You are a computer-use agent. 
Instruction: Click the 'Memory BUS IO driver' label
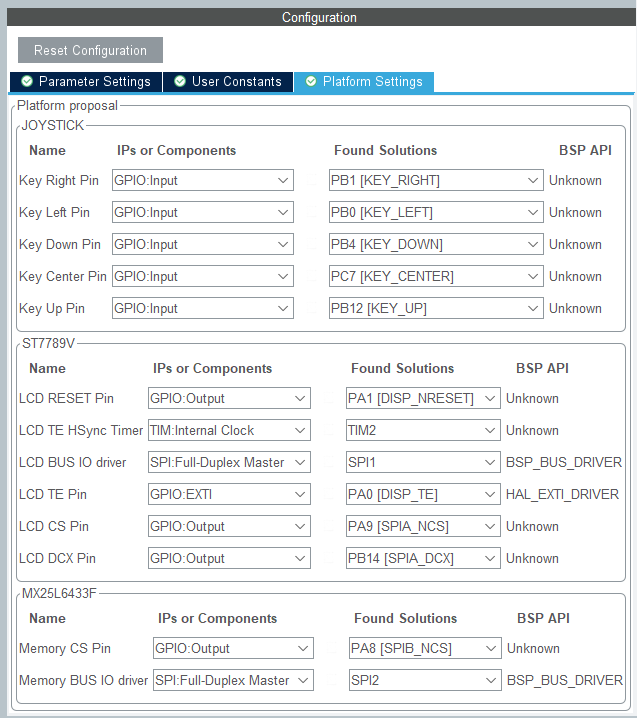coord(83,680)
